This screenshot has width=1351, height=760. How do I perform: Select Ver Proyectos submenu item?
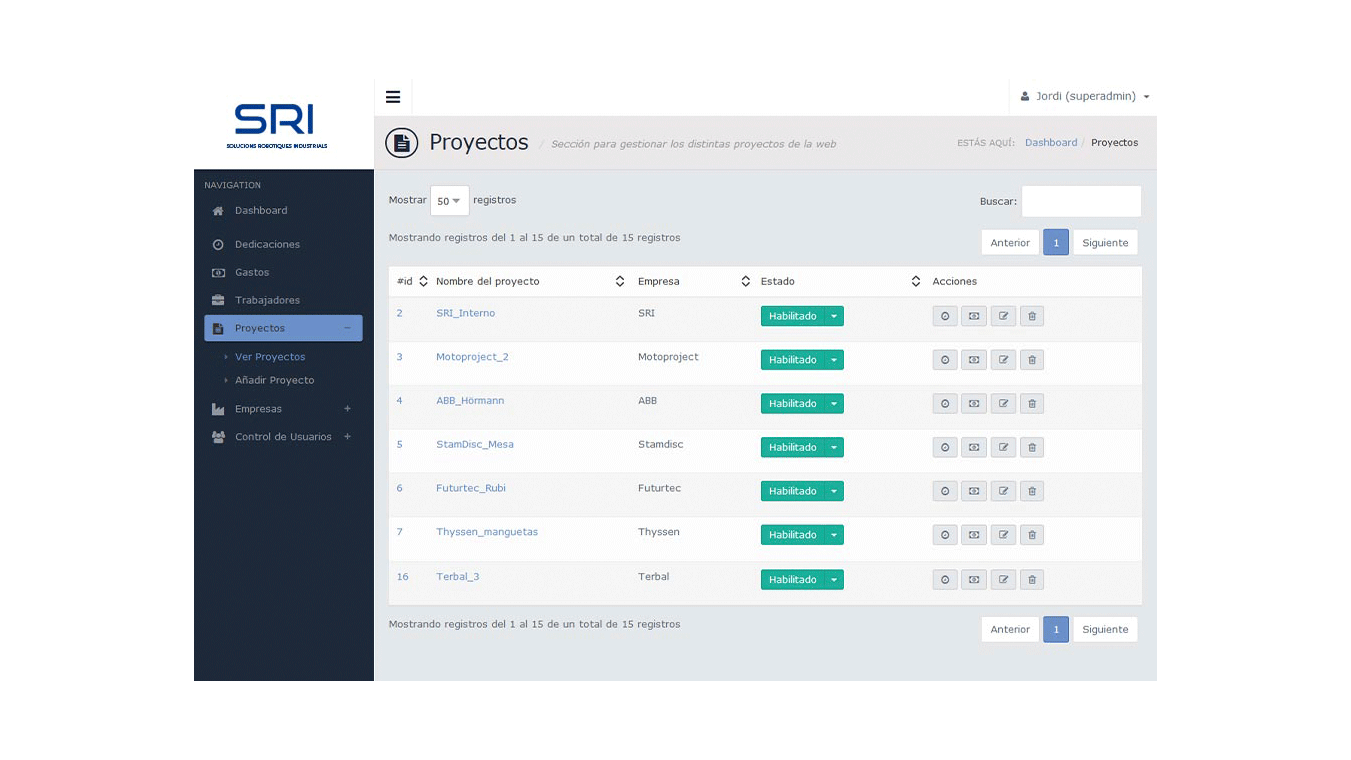point(270,357)
